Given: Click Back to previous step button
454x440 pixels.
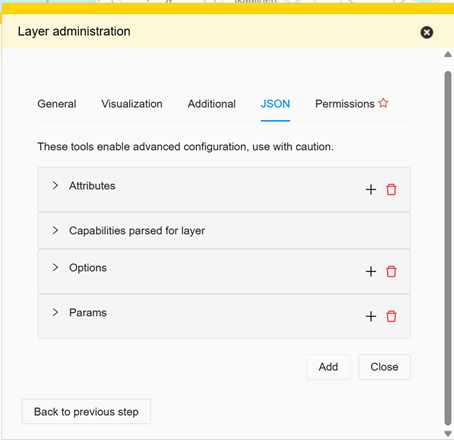Looking at the screenshot, I should point(86,412).
